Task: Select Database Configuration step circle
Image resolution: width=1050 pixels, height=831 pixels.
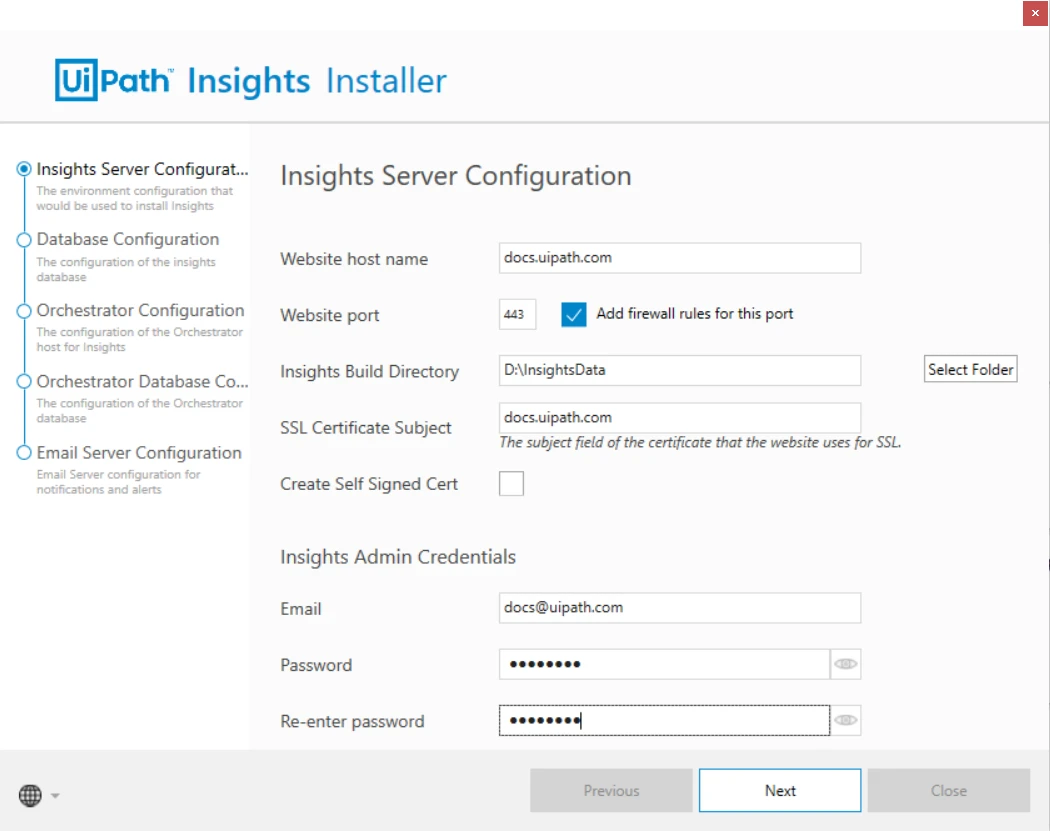Action: click(x=24, y=240)
